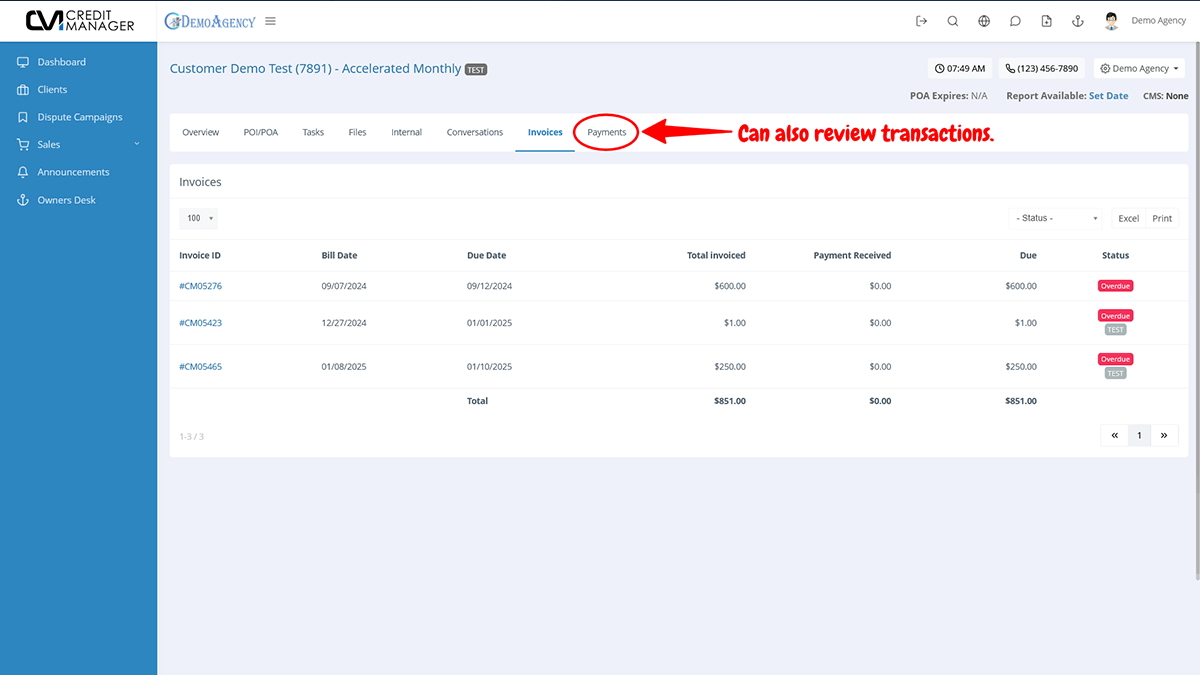Click the next page double-arrow button
The height and width of the screenshot is (675, 1200).
[x=1164, y=435]
